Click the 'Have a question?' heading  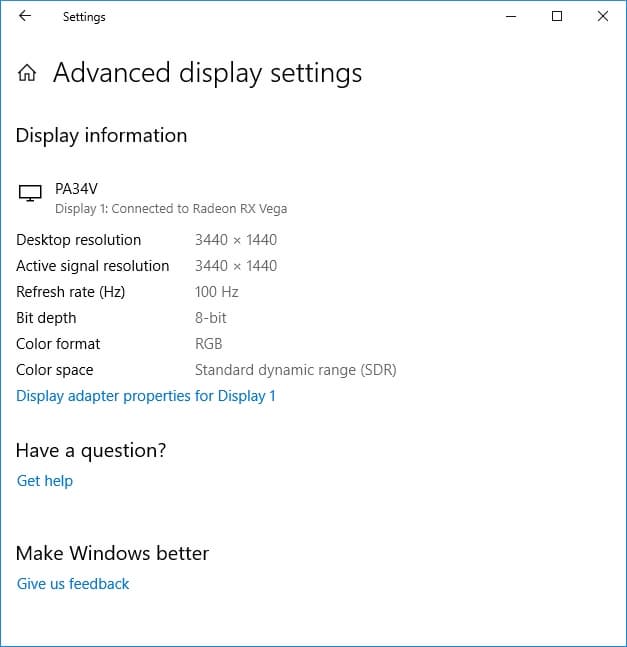[91, 450]
